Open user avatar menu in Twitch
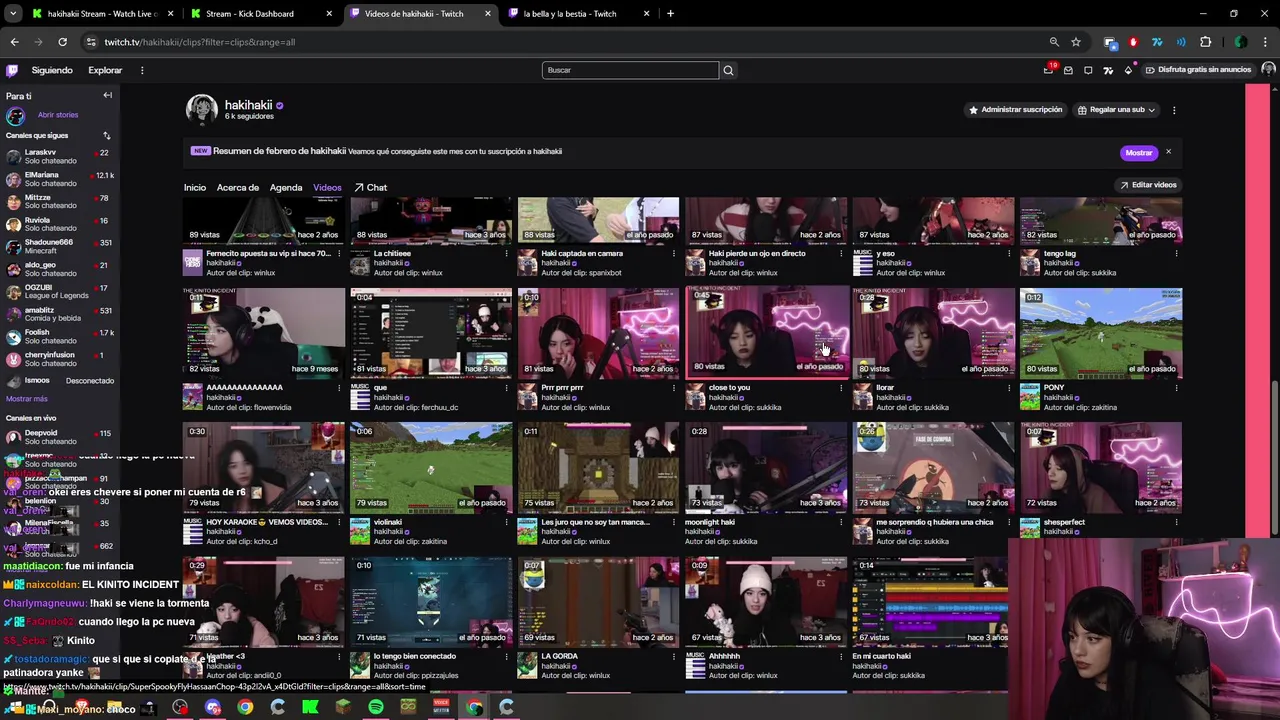The image size is (1280, 720). point(1268,70)
